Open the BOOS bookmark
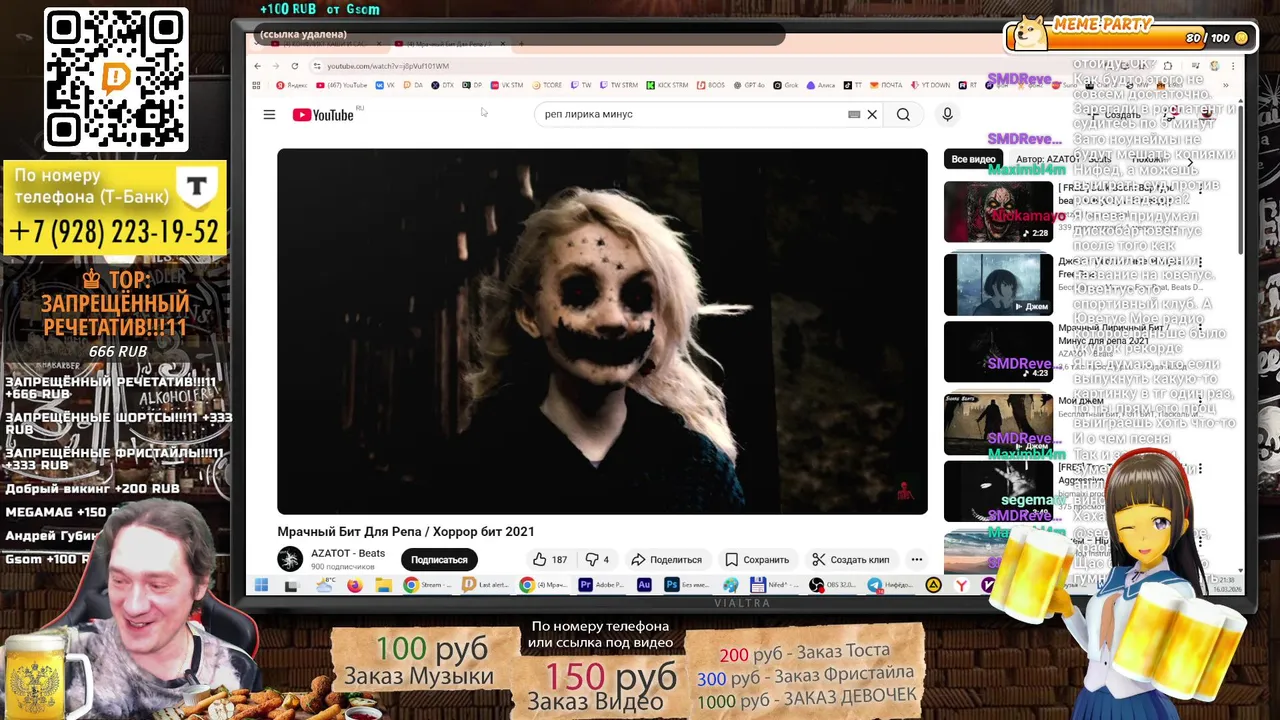1280x720 pixels. point(711,85)
